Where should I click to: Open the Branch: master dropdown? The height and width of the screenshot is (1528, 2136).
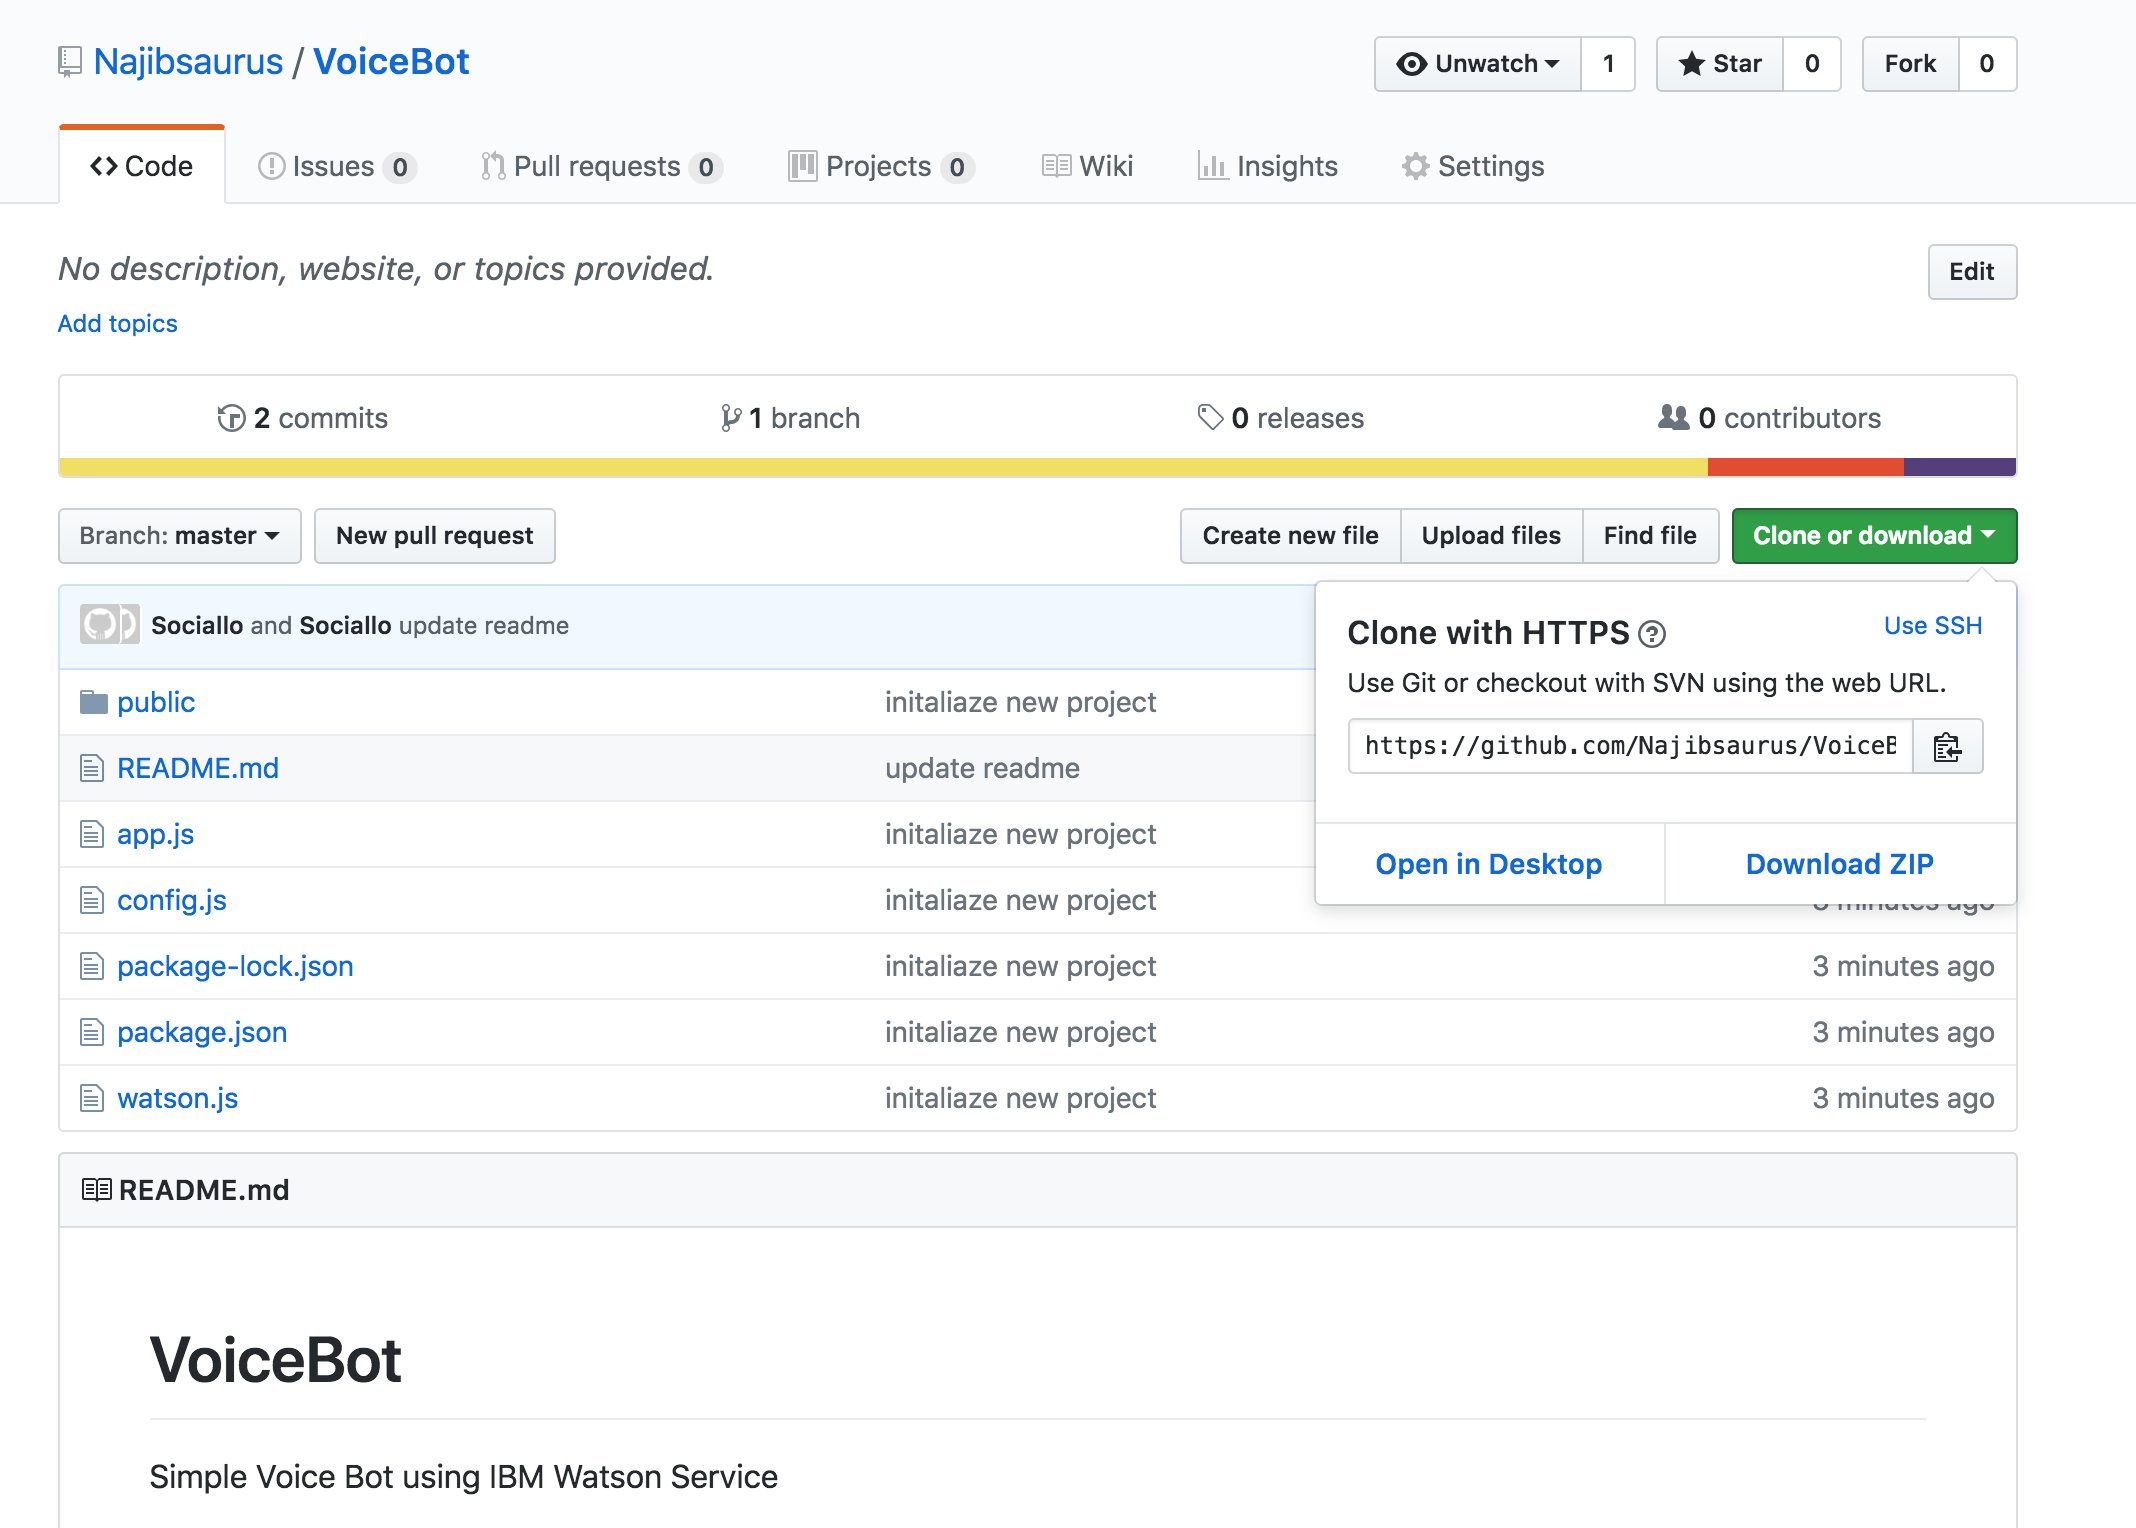coord(180,536)
